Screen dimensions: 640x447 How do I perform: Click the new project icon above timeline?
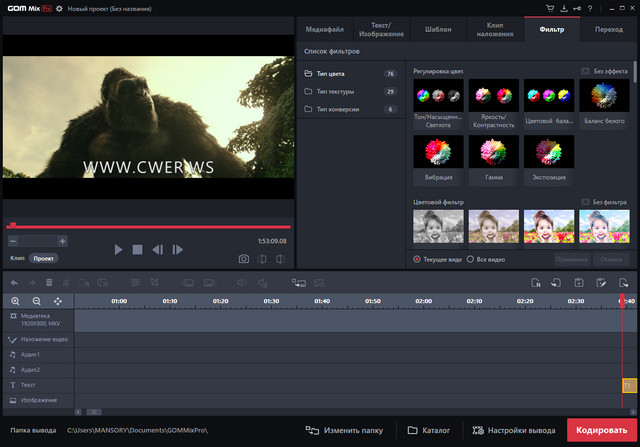click(536, 283)
